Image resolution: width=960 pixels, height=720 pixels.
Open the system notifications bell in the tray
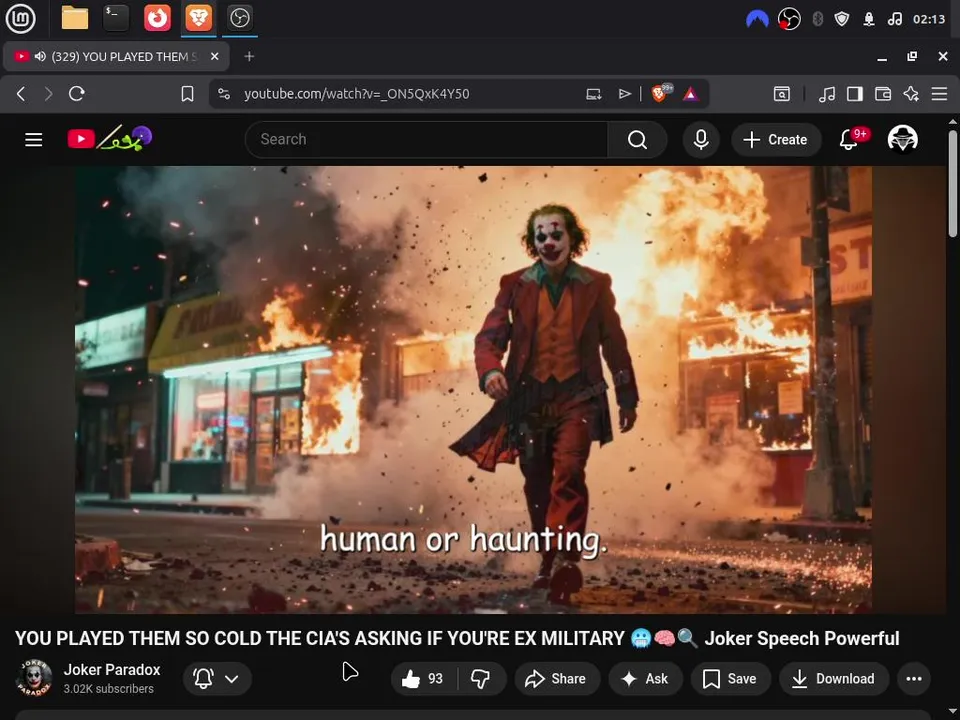869,19
